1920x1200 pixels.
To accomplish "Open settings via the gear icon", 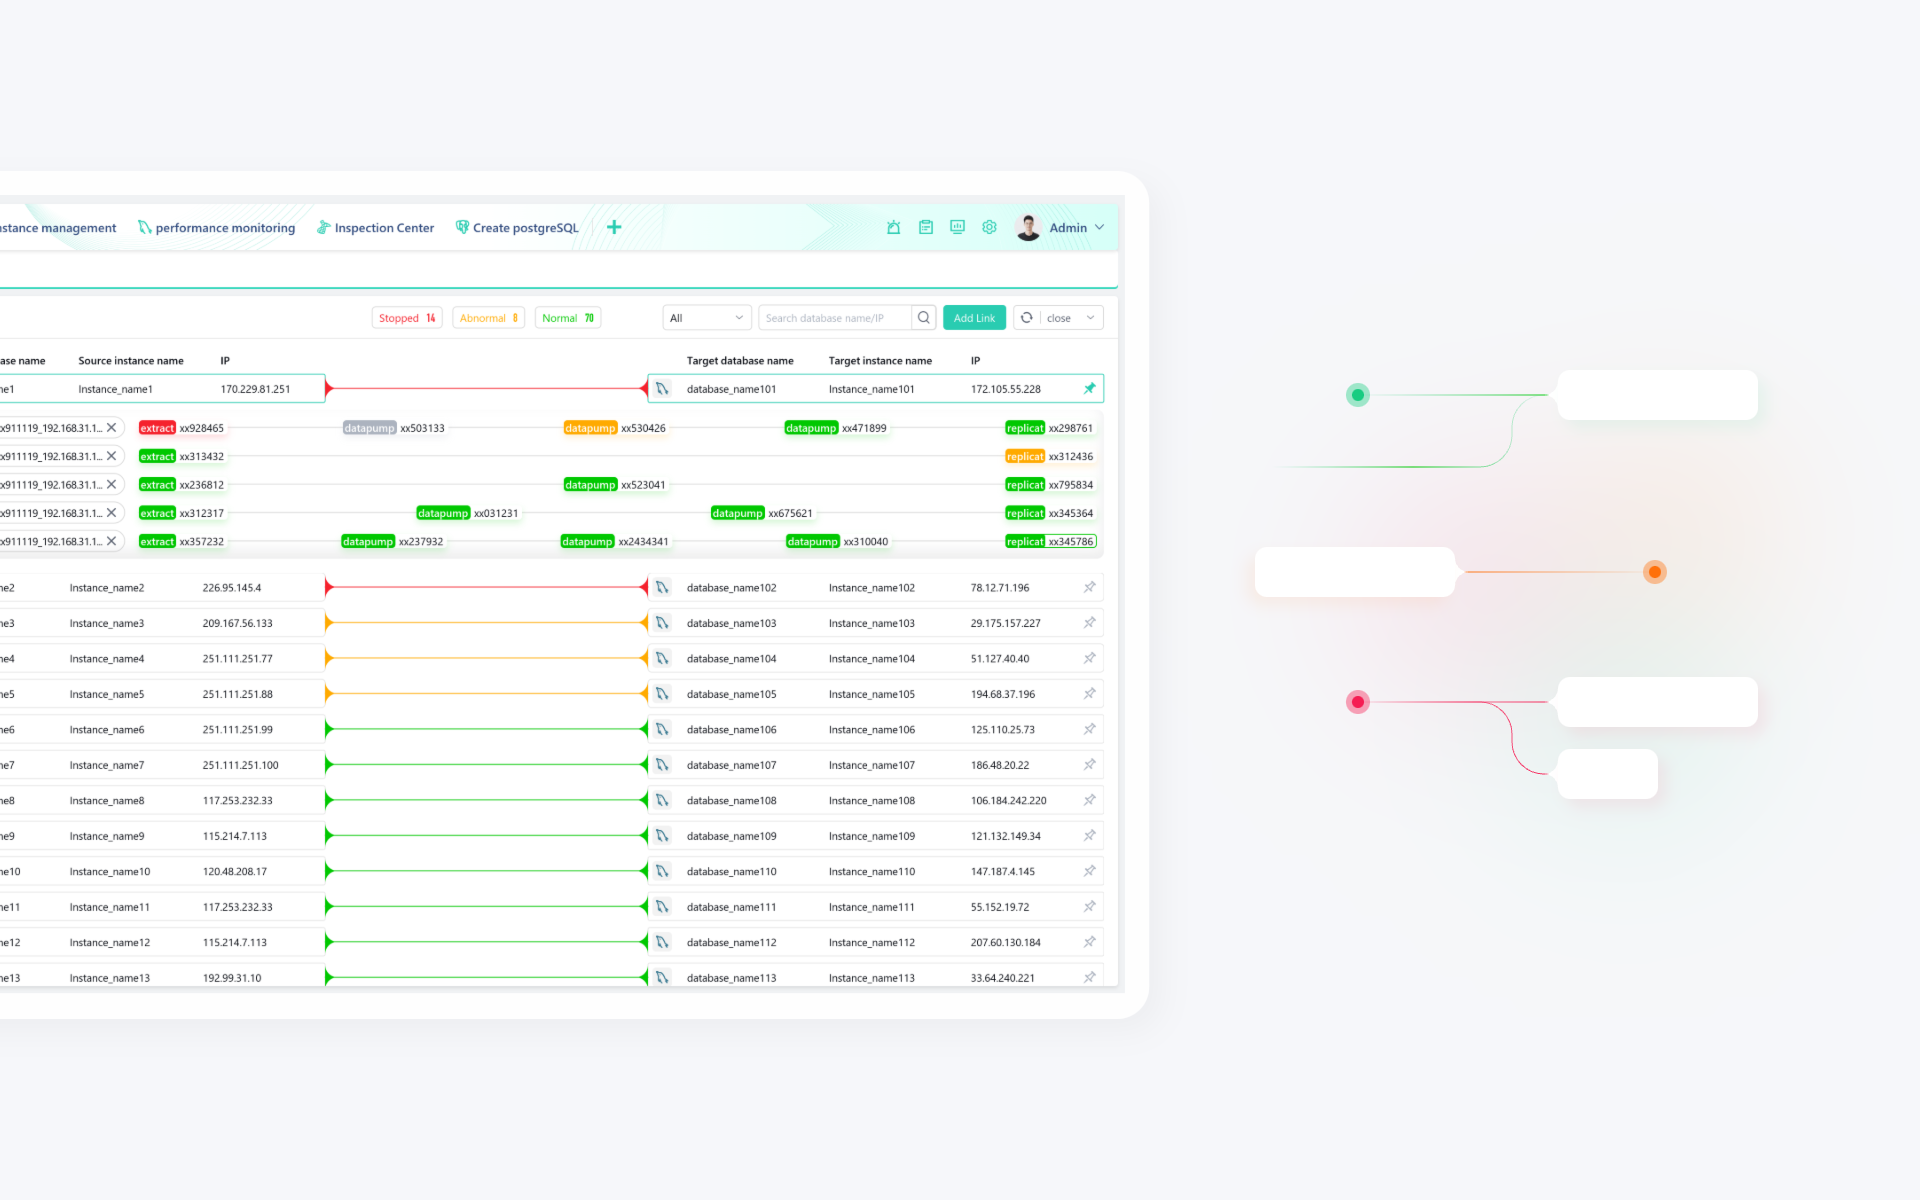I will (x=989, y=228).
